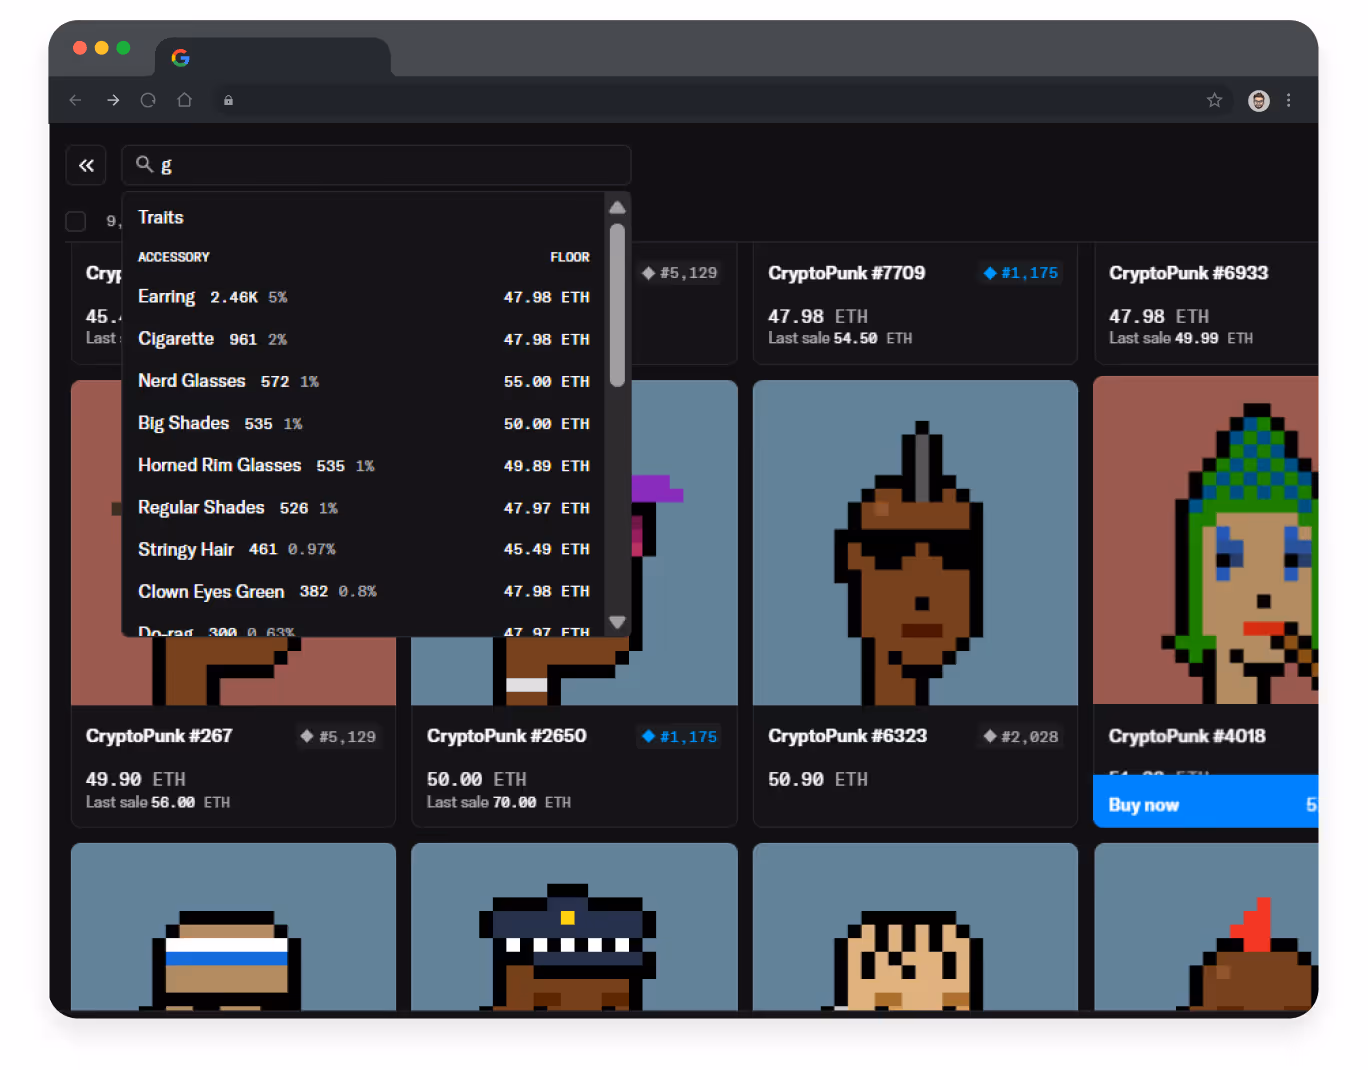Viewport: 1368px width, 1070px height.
Task: Open the police cap punk image
Action: coord(574,927)
